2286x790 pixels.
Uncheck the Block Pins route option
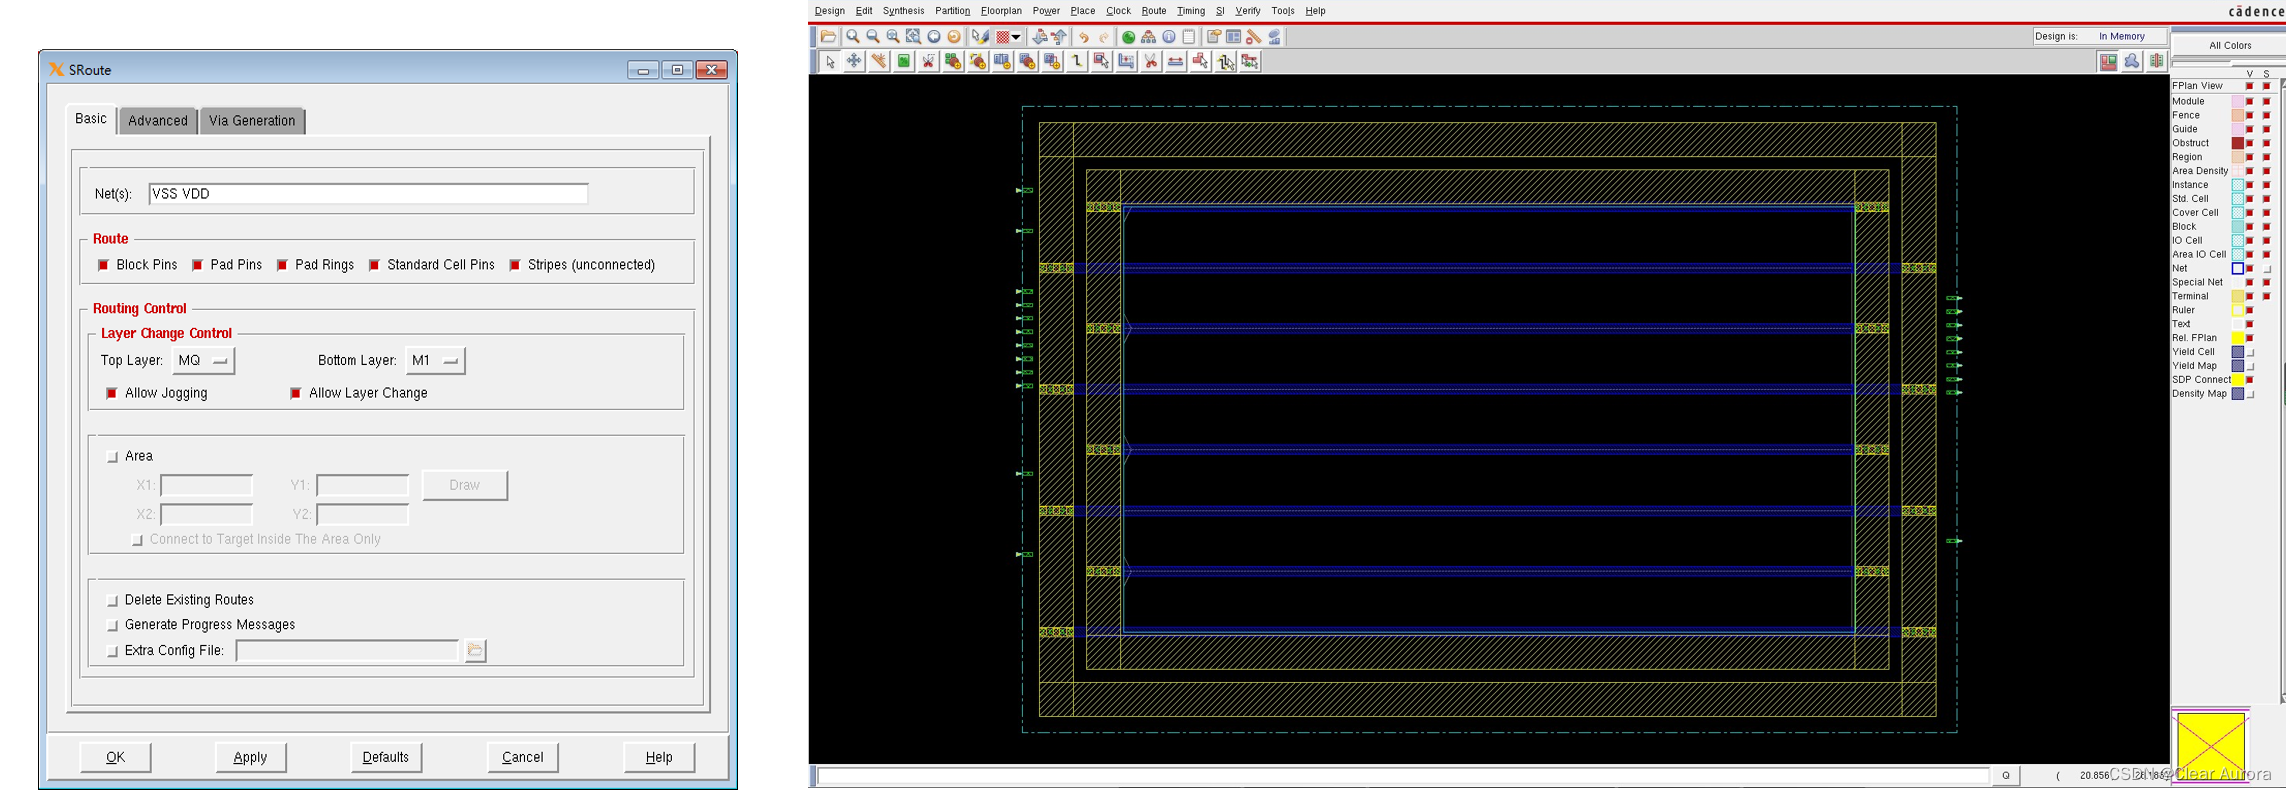[103, 265]
